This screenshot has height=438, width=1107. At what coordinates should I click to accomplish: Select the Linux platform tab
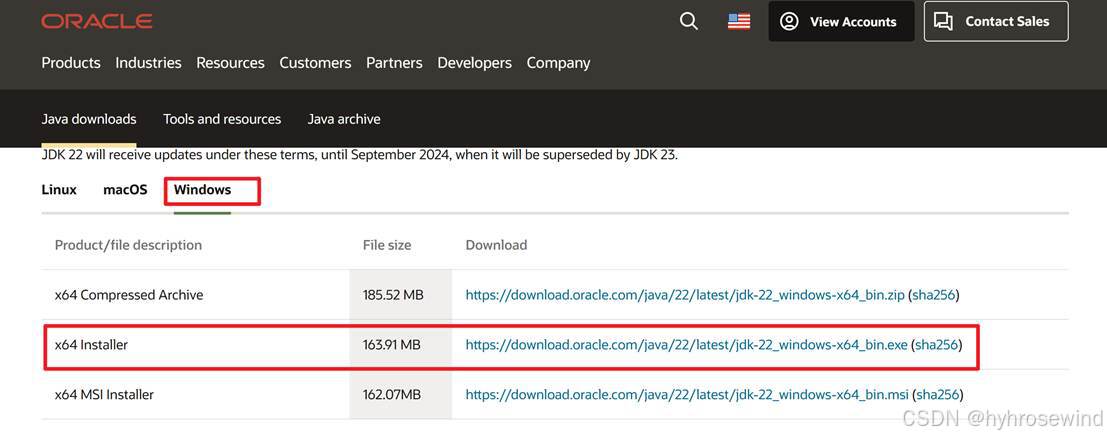click(x=59, y=189)
